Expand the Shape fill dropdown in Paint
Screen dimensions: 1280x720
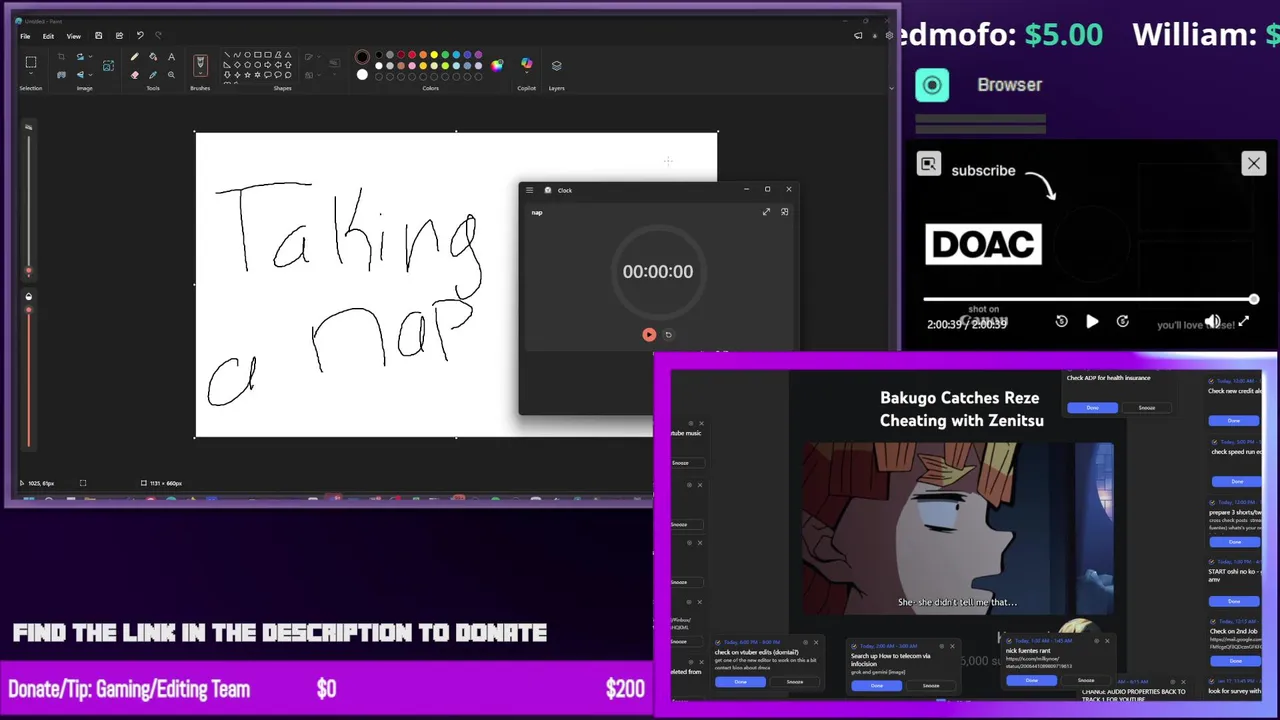319,75
